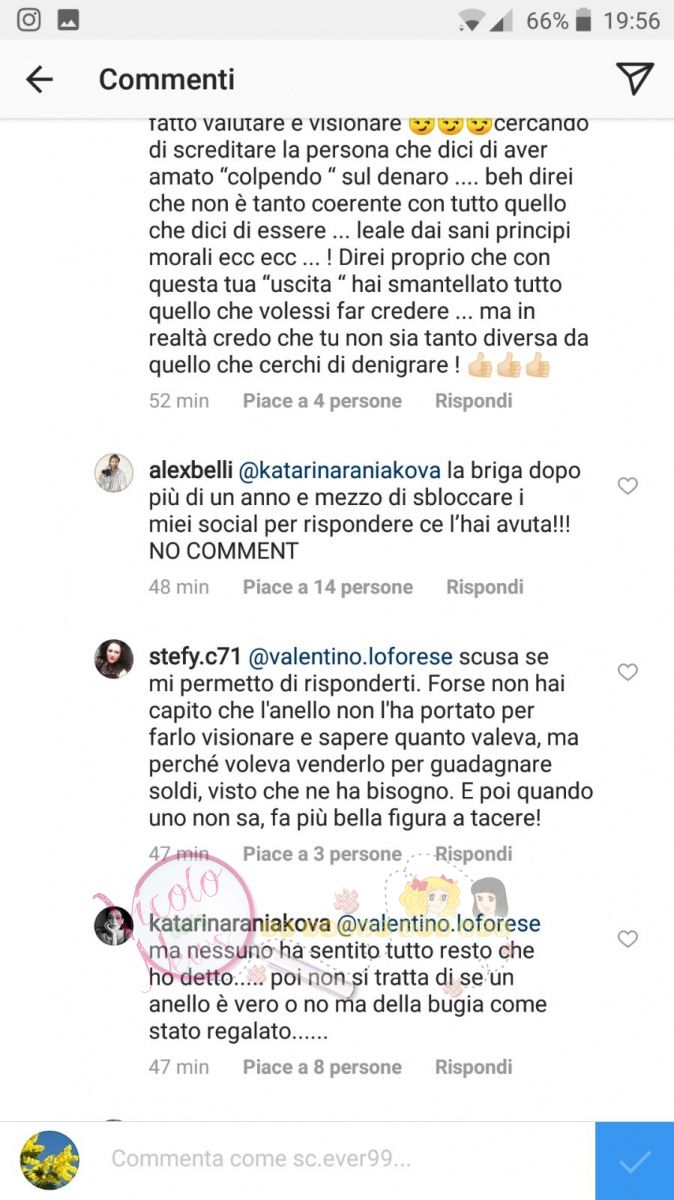The height and width of the screenshot is (1200, 674).
Task: Like alexbelli's comment with the heart
Action: coord(628,487)
